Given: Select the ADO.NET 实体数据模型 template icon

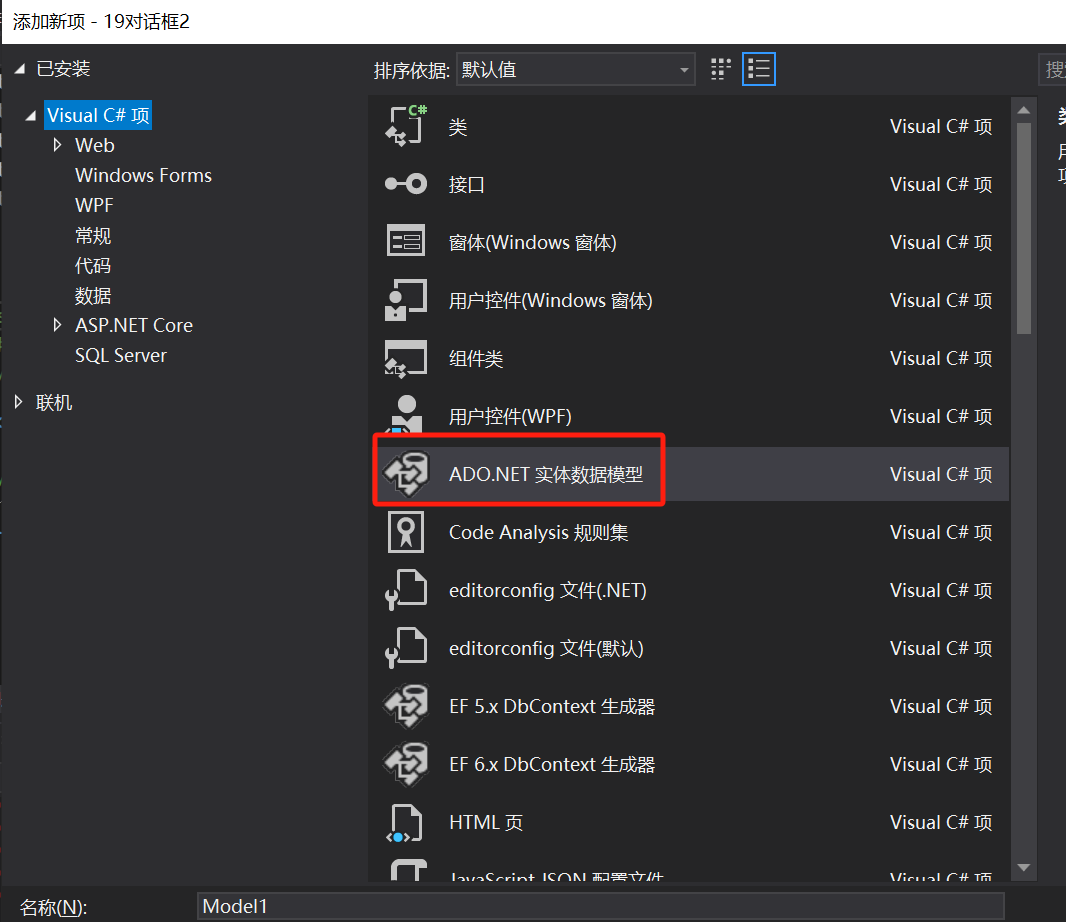Looking at the screenshot, I should [406, 473].
